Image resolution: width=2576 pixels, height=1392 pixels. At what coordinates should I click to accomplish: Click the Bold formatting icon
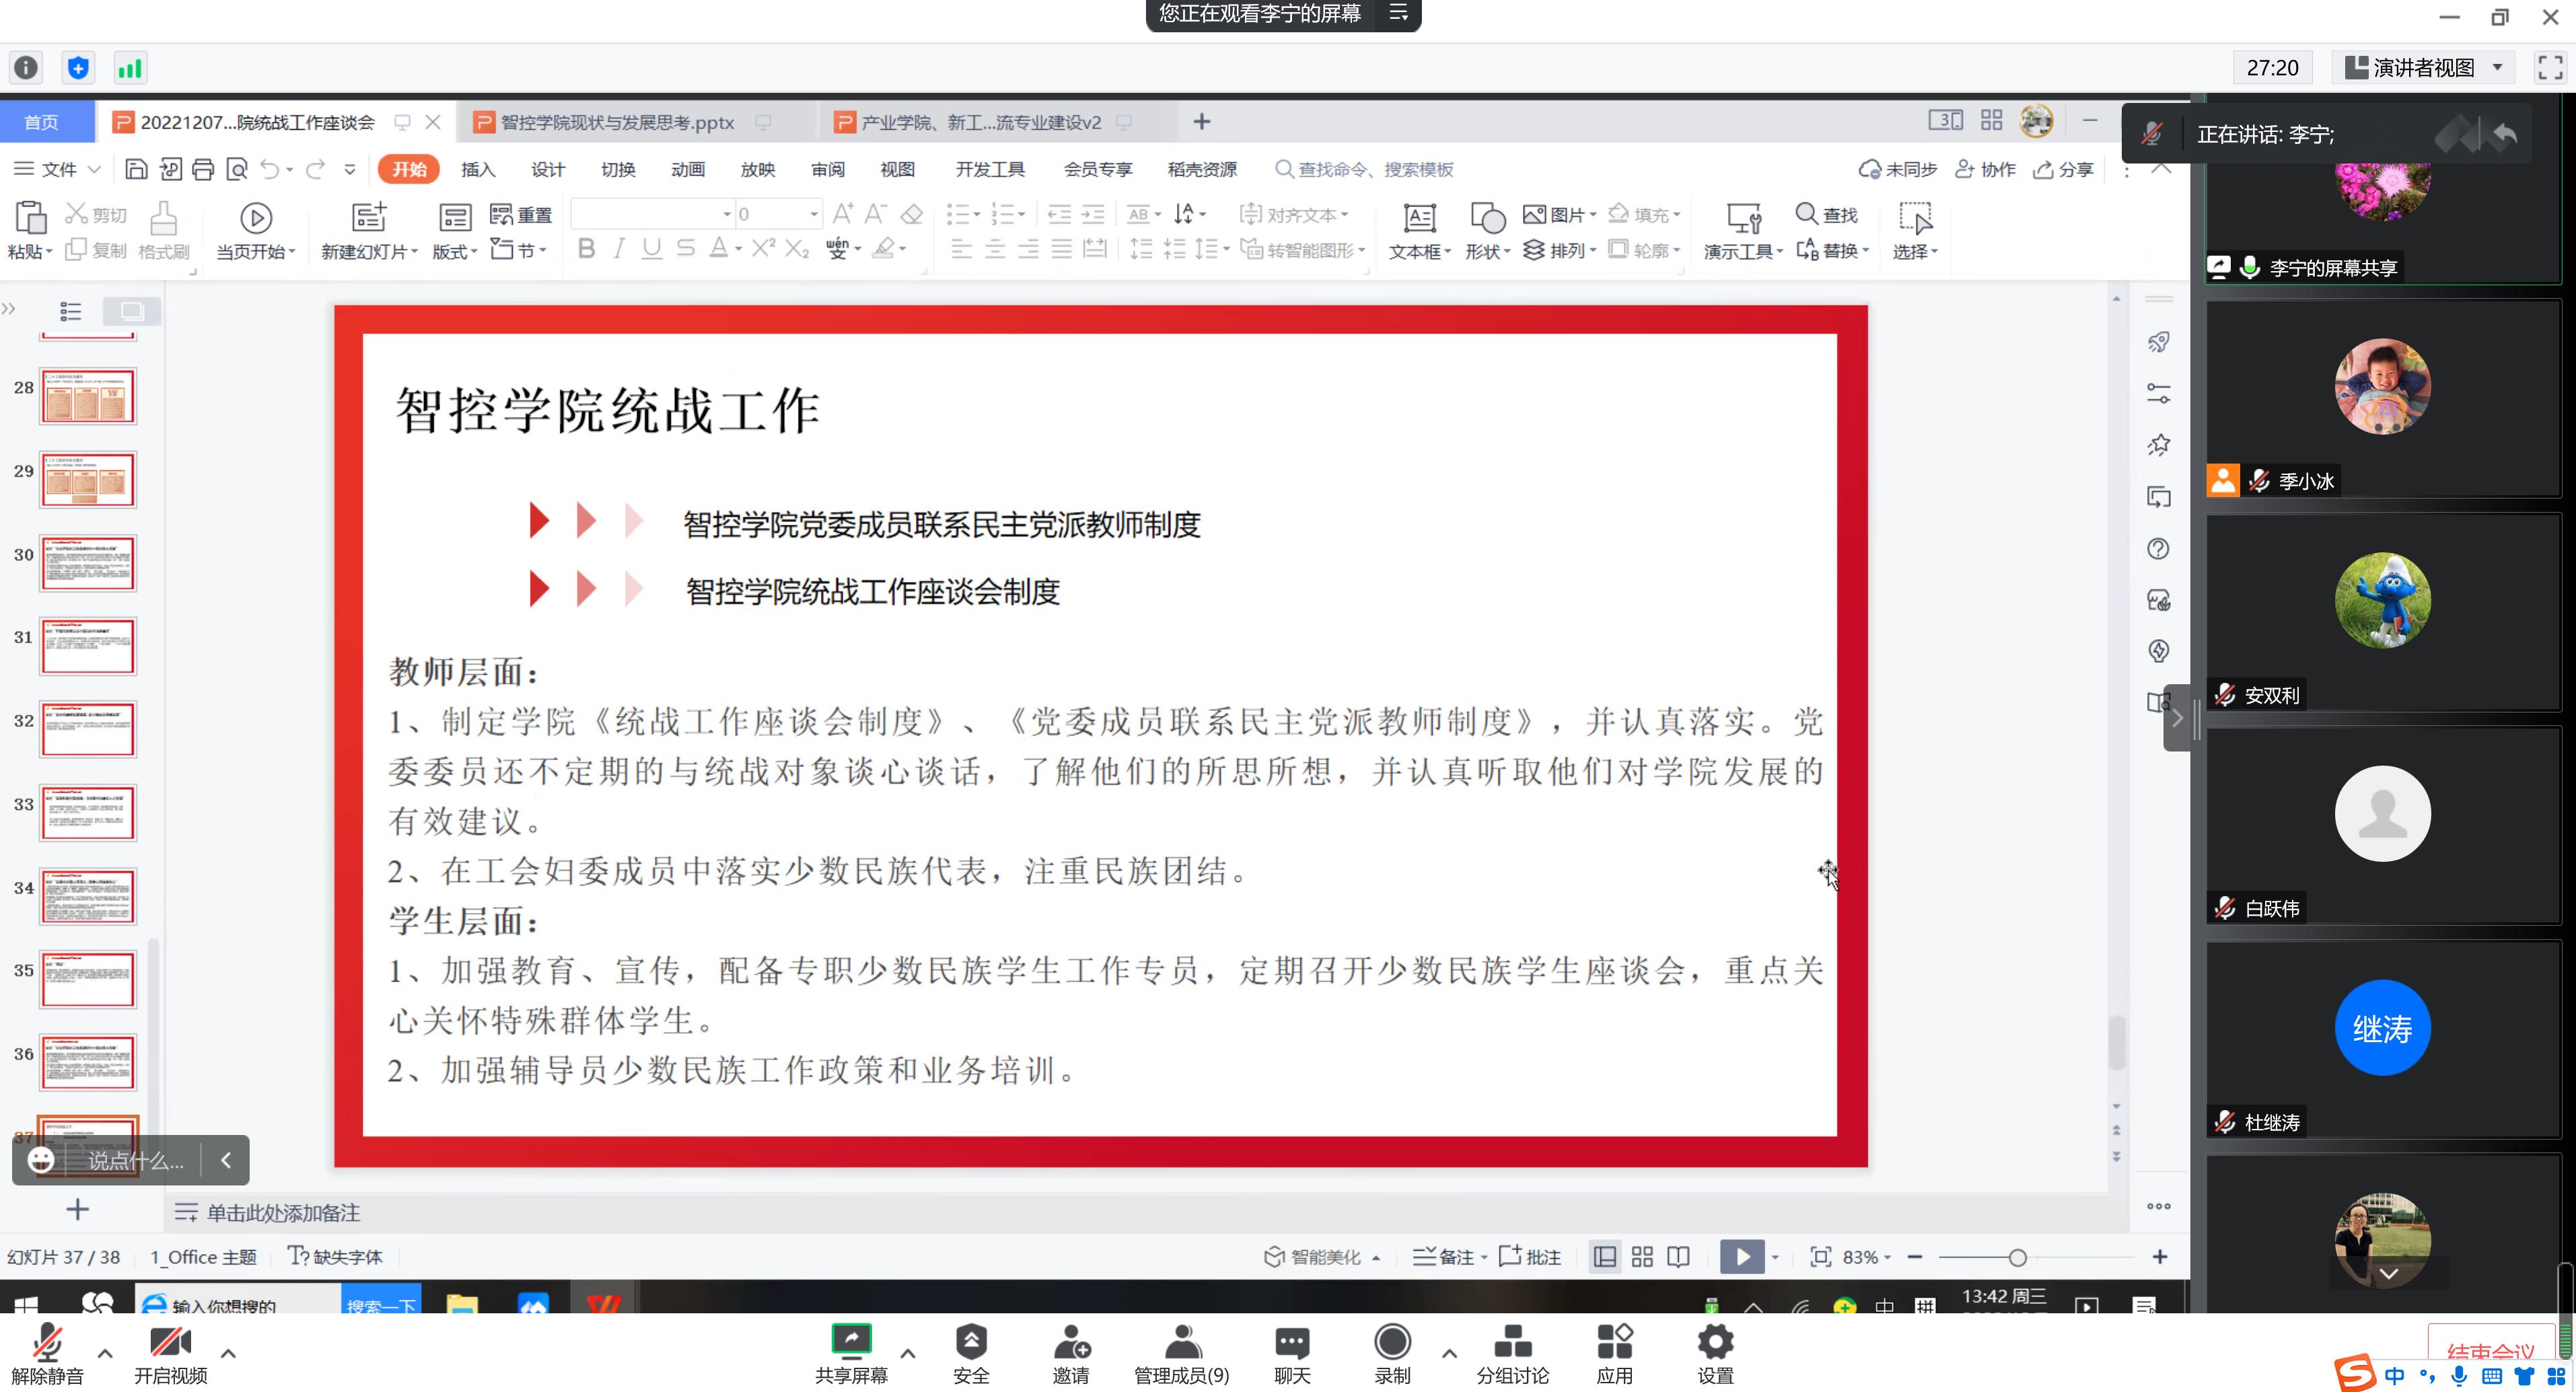tap(587, 249)
